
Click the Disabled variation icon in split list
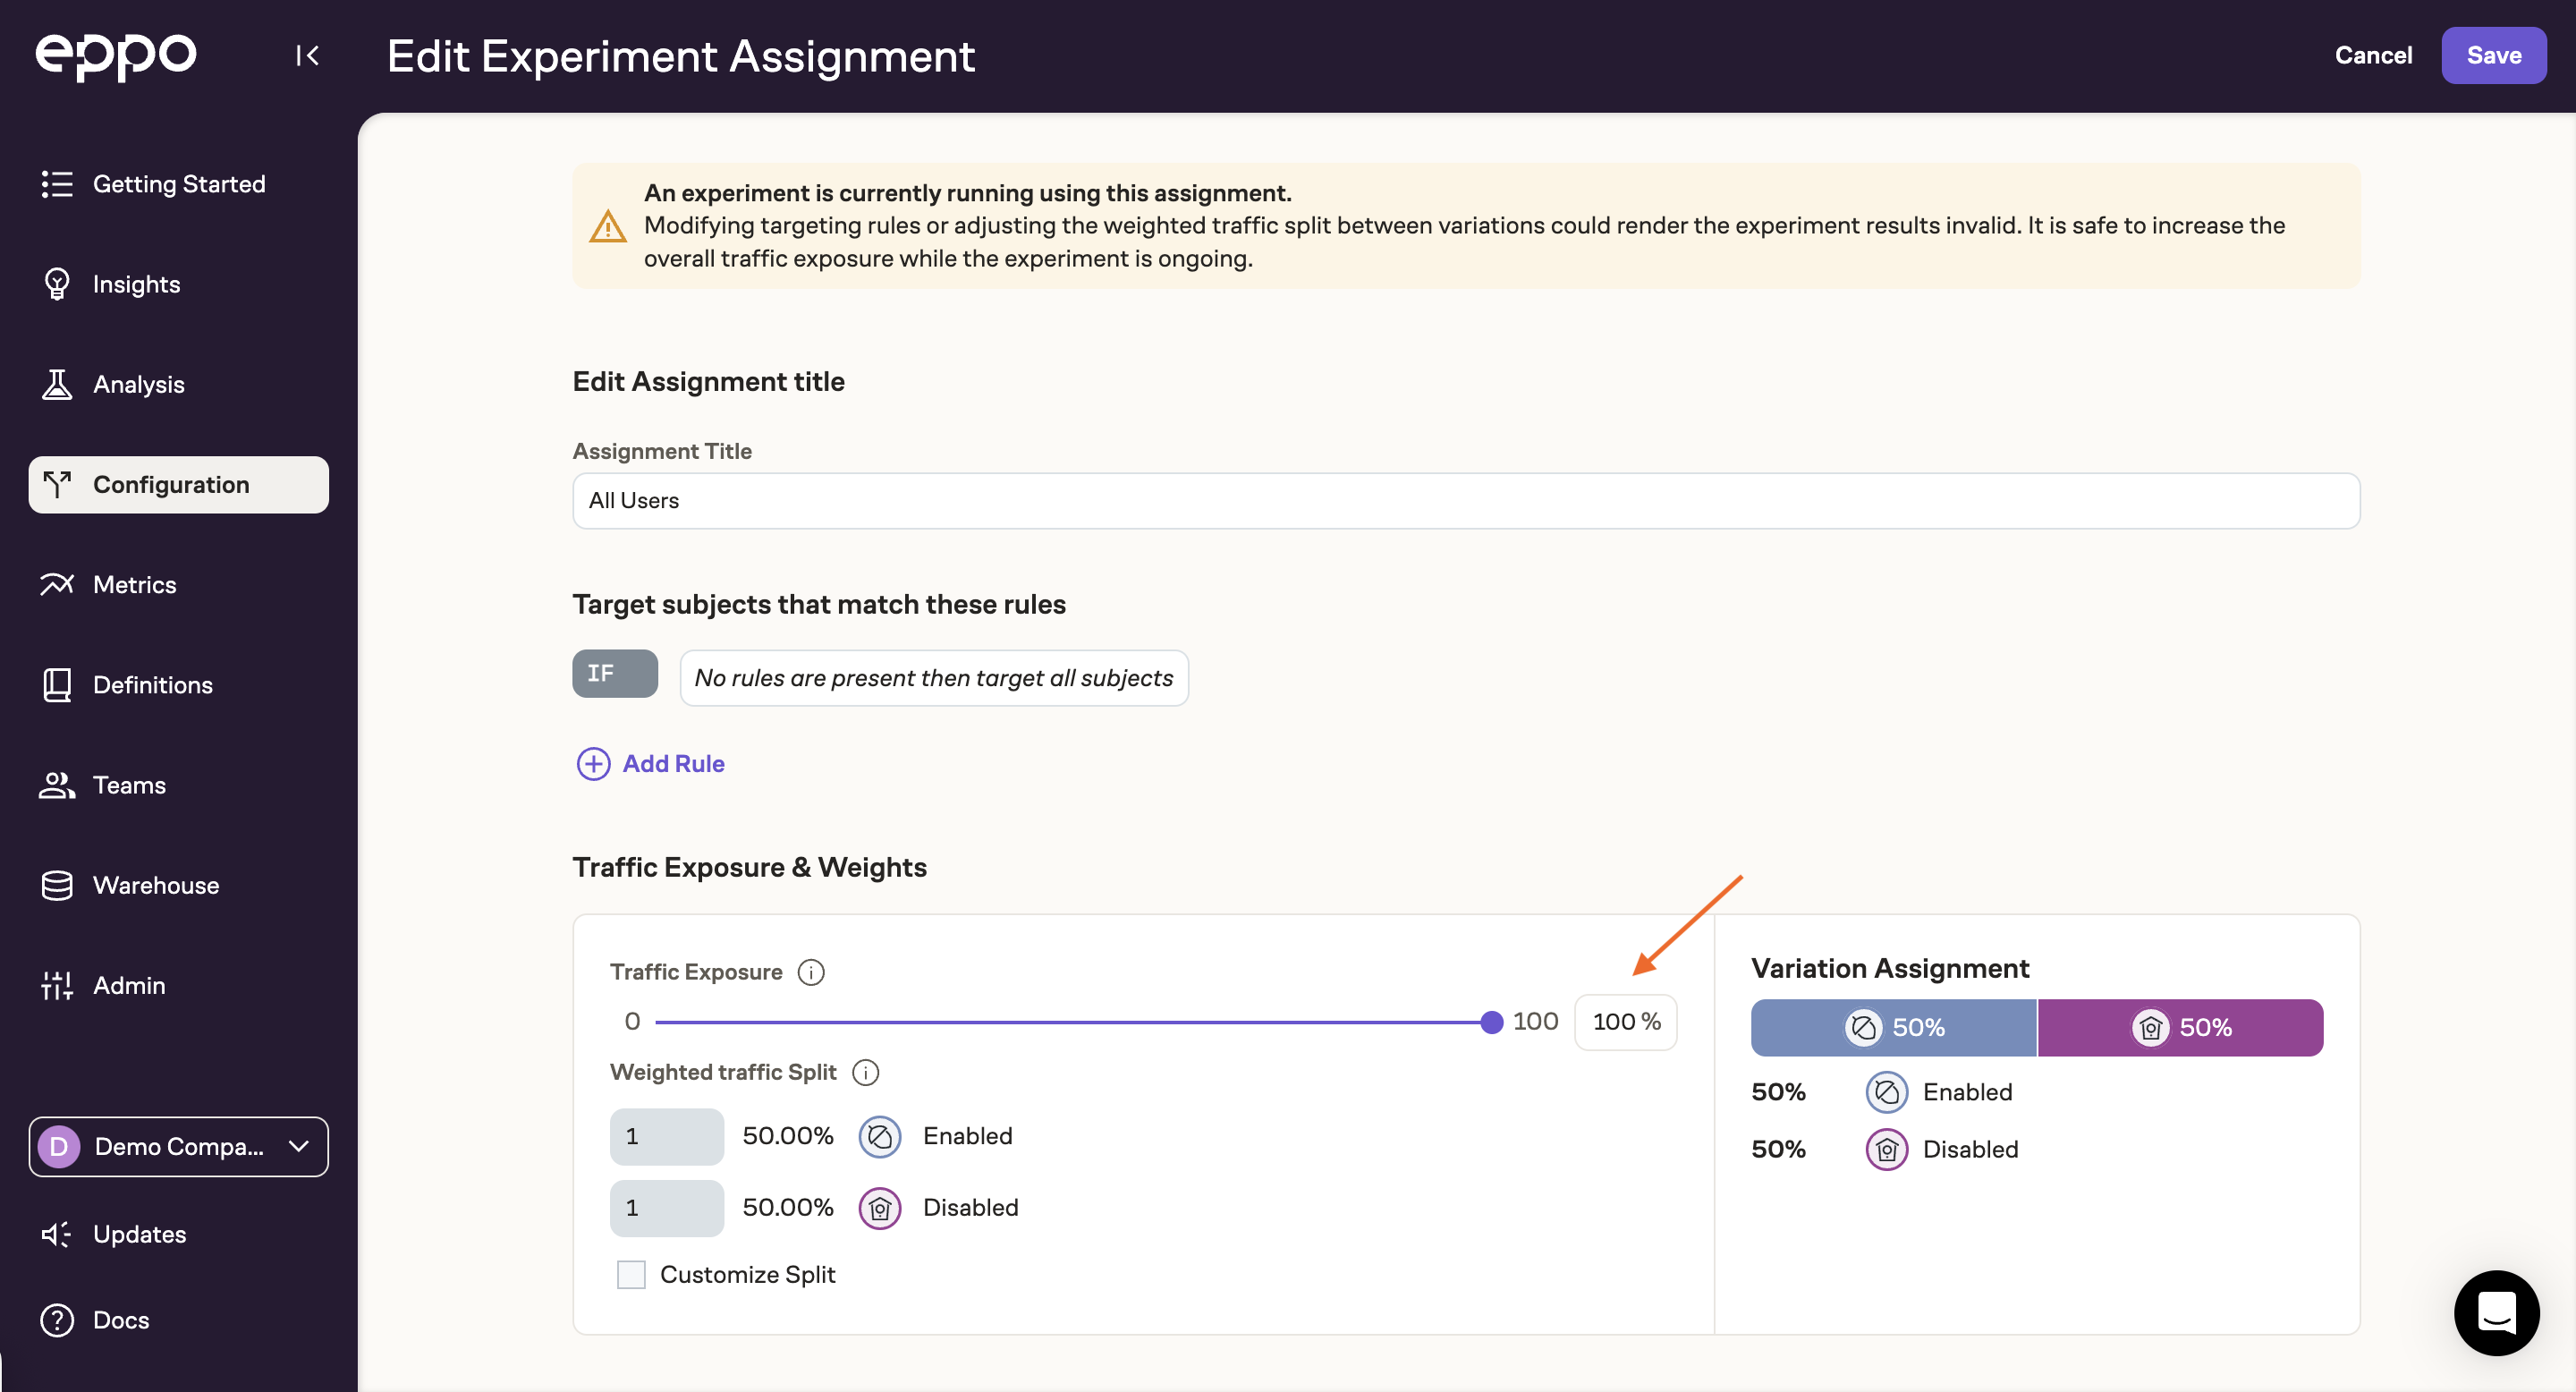point(879,1208)
